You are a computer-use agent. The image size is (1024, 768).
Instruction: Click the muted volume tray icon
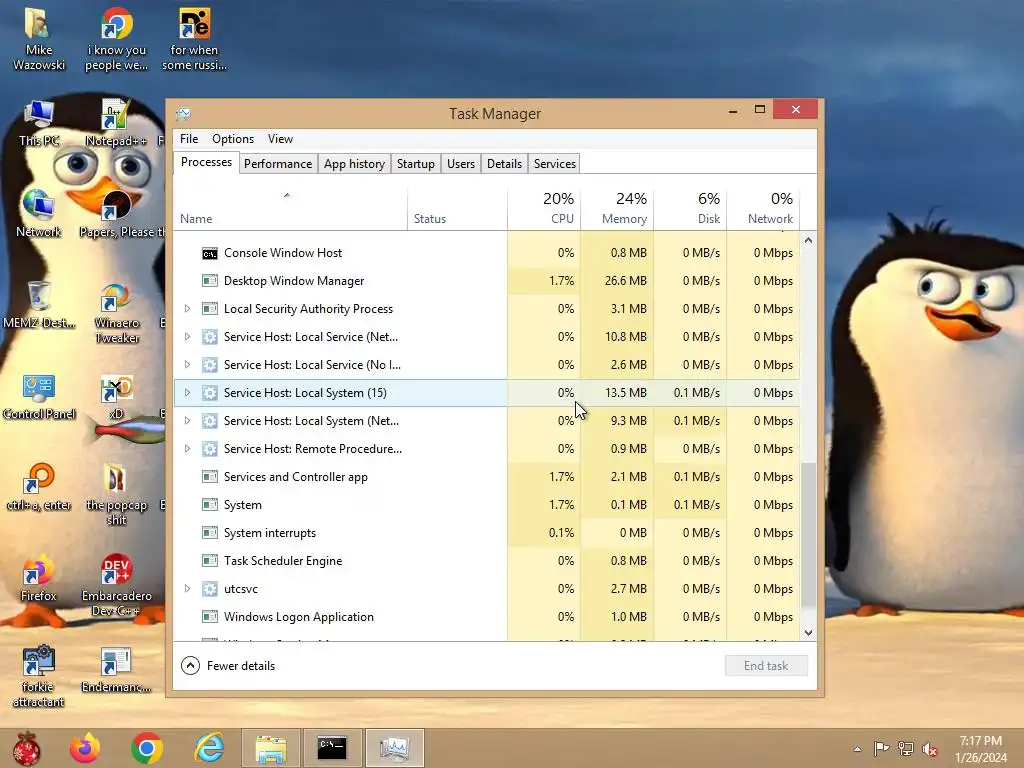tap(929, 749)
